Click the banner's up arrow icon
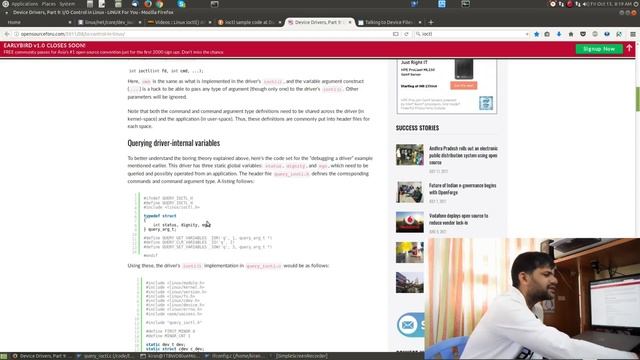The width and height of the screenshot is (640, 360). click(629, 49)
